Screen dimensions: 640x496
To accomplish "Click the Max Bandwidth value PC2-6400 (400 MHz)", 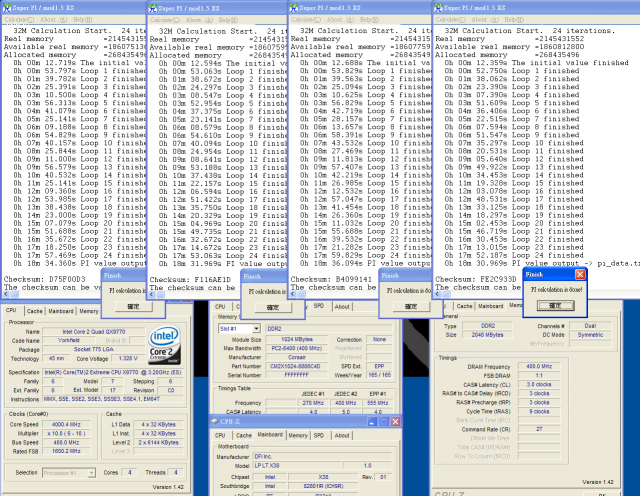I will pos(296,348).
